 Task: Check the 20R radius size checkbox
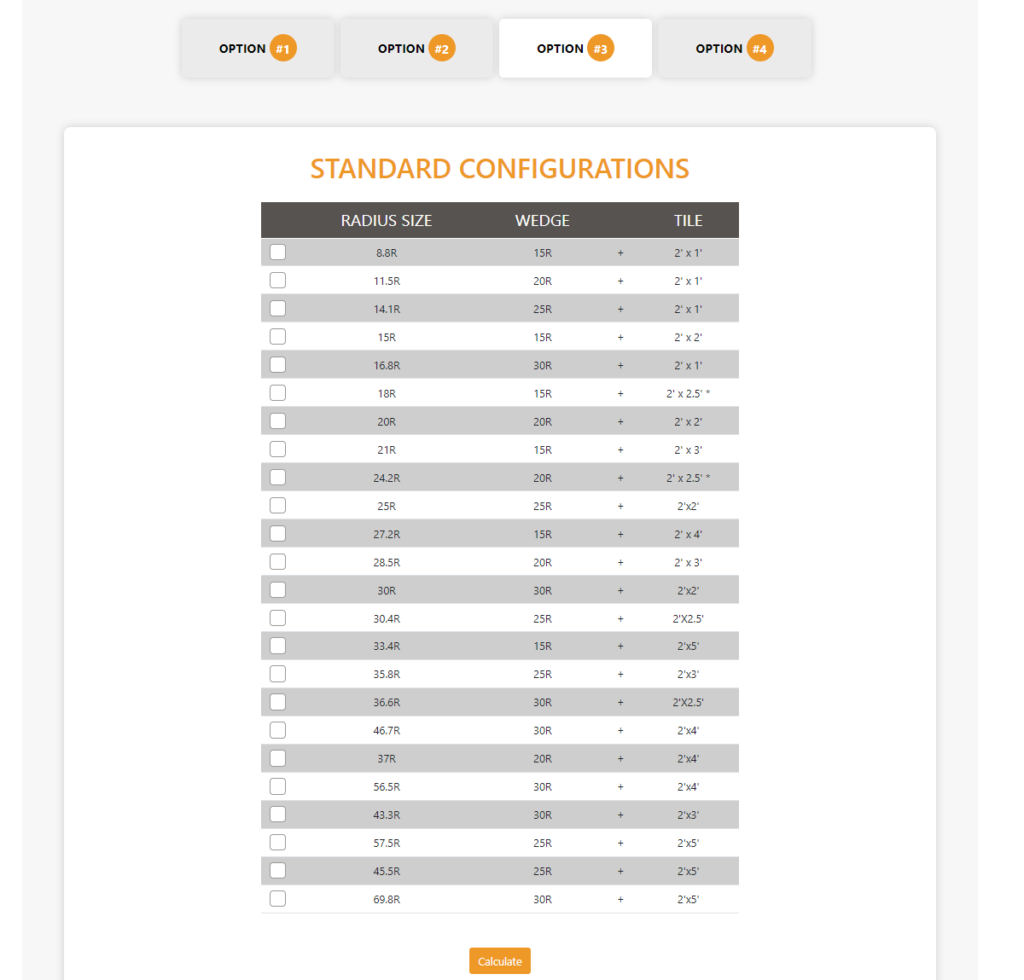[x=278, y=421]
